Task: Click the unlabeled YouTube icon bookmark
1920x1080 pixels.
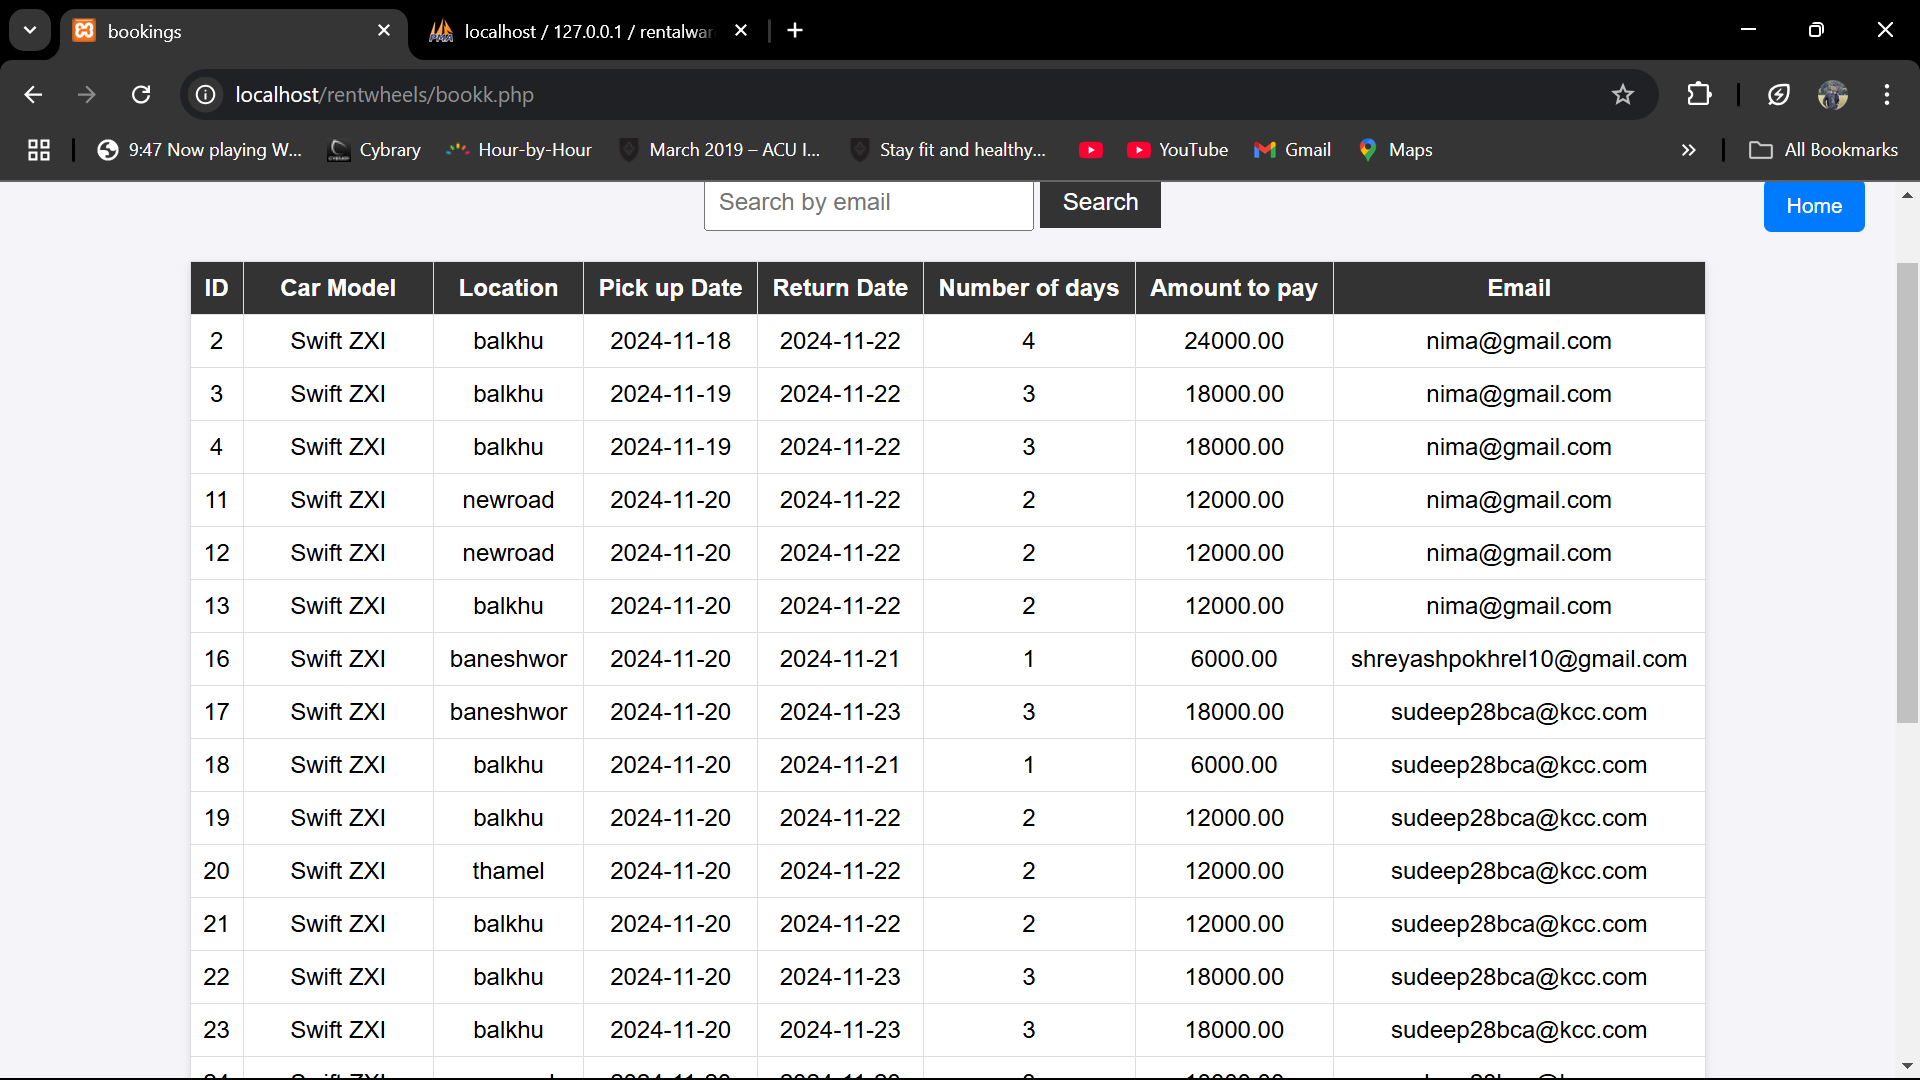Action: pos(1091,150)
